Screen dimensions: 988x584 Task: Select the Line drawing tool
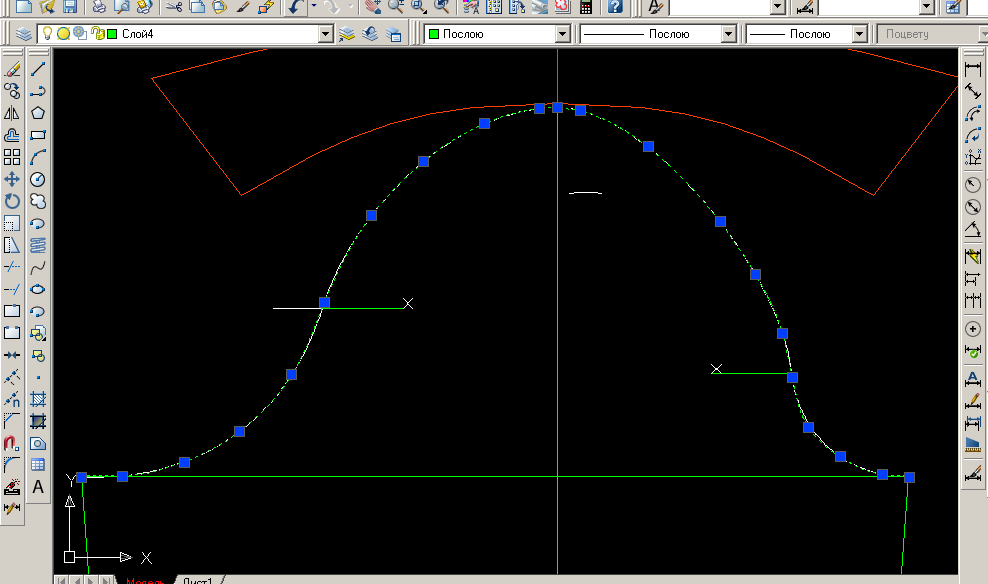pos(38,70)
